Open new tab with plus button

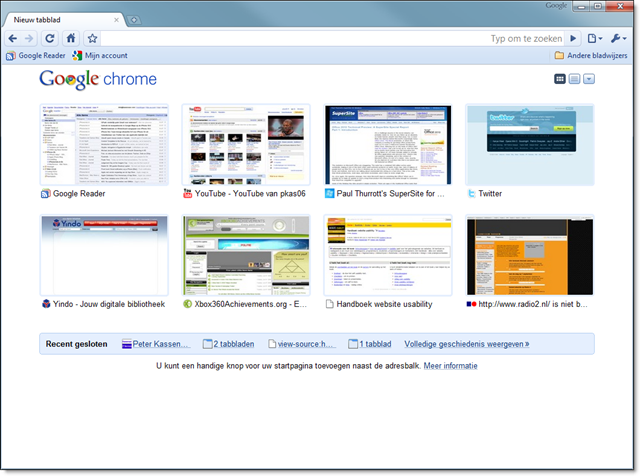click(133, 20)
